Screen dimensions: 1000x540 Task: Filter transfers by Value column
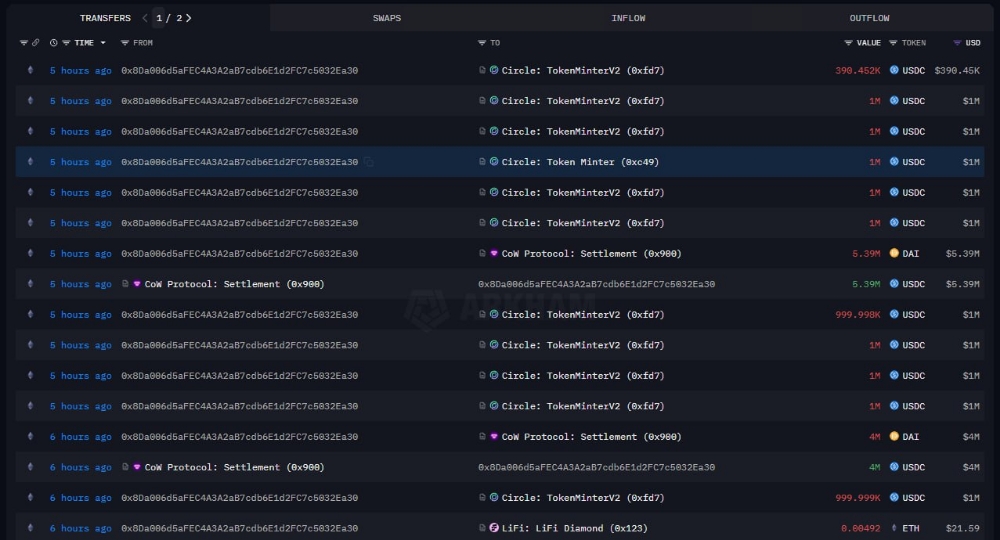point(849,43)
